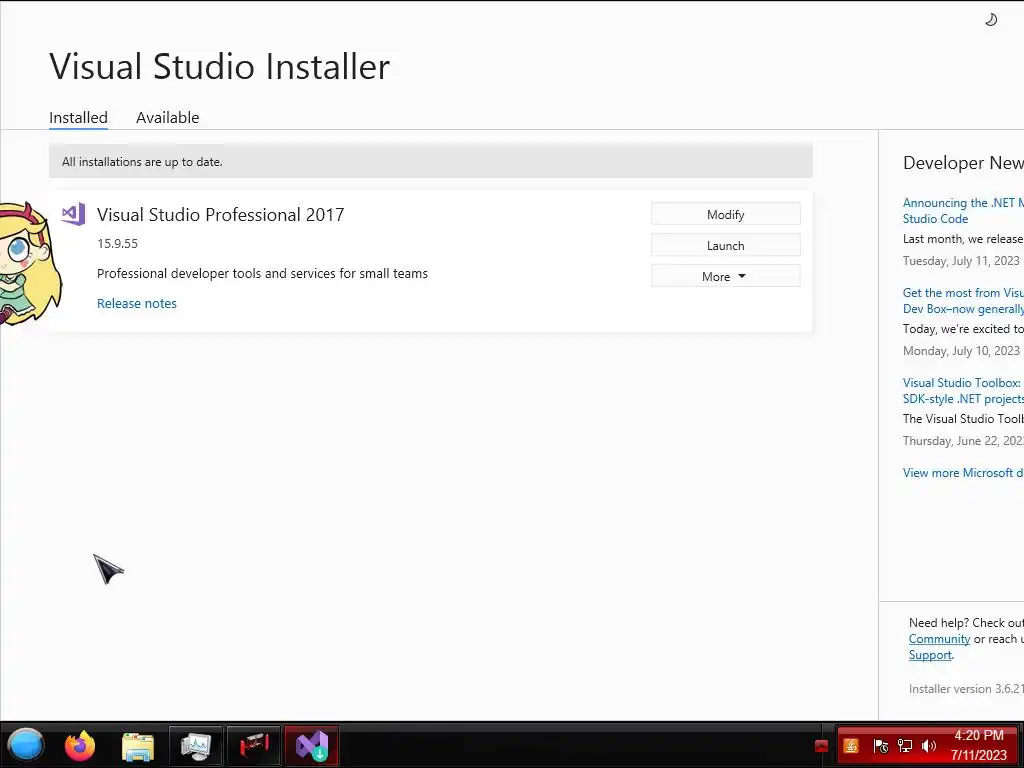Open the Support link
Screen dimensions: 1024x768
coord(930,654)
